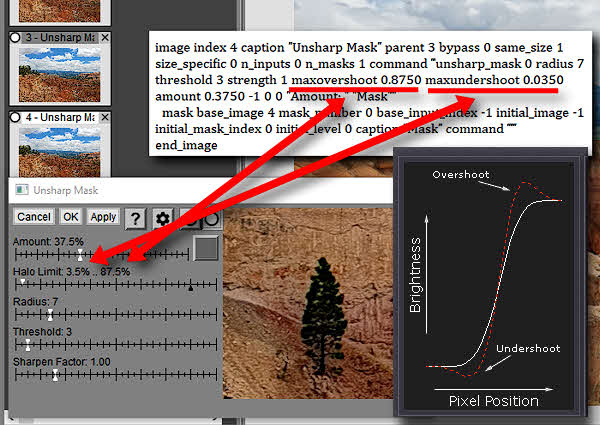Cancel the Unsharp Mask dialog
Screen dimensions: 600x425
[34, 217]
